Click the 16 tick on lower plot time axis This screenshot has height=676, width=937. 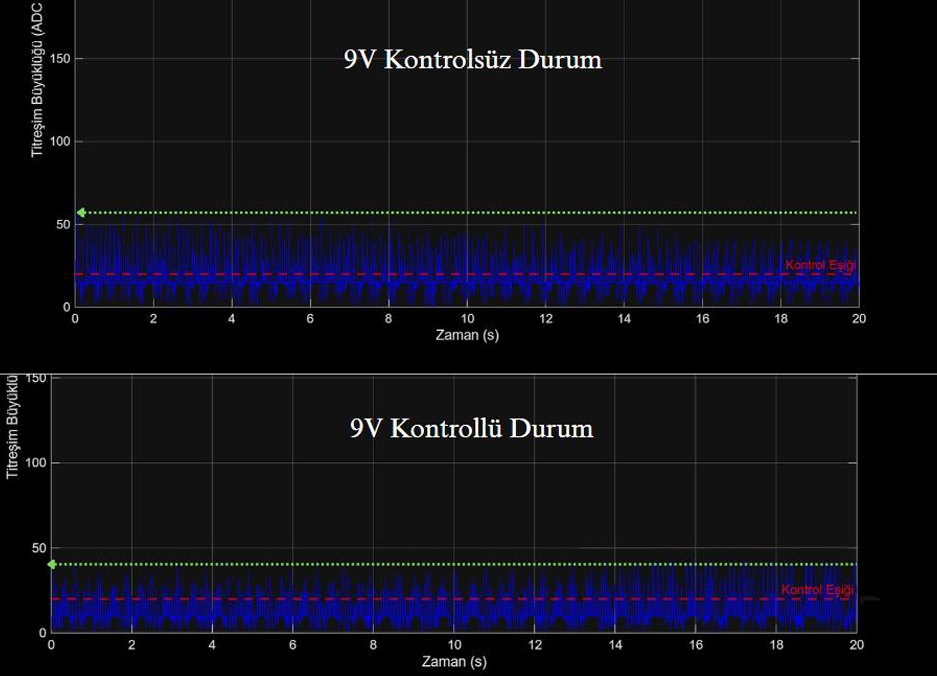click(696, 646)
